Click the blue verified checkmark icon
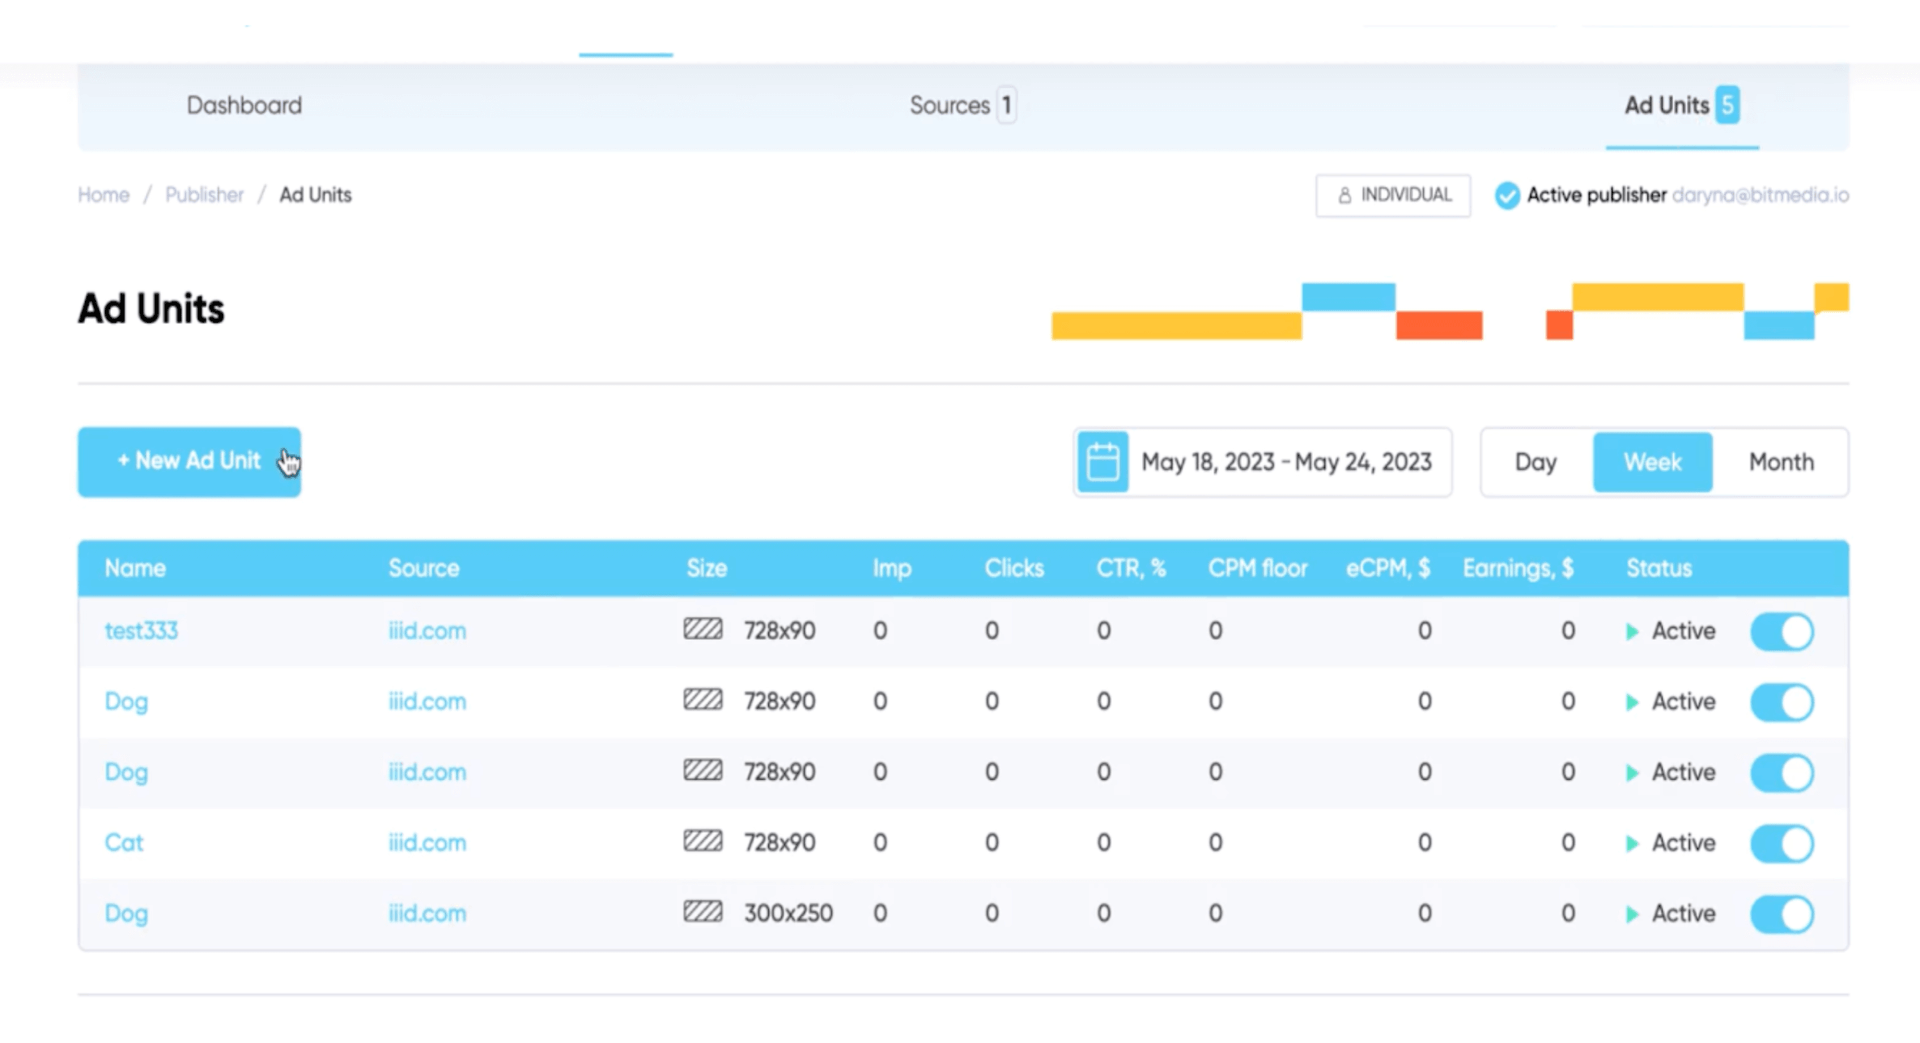Screen dimensions: 1920x1043 (1507, 195)
